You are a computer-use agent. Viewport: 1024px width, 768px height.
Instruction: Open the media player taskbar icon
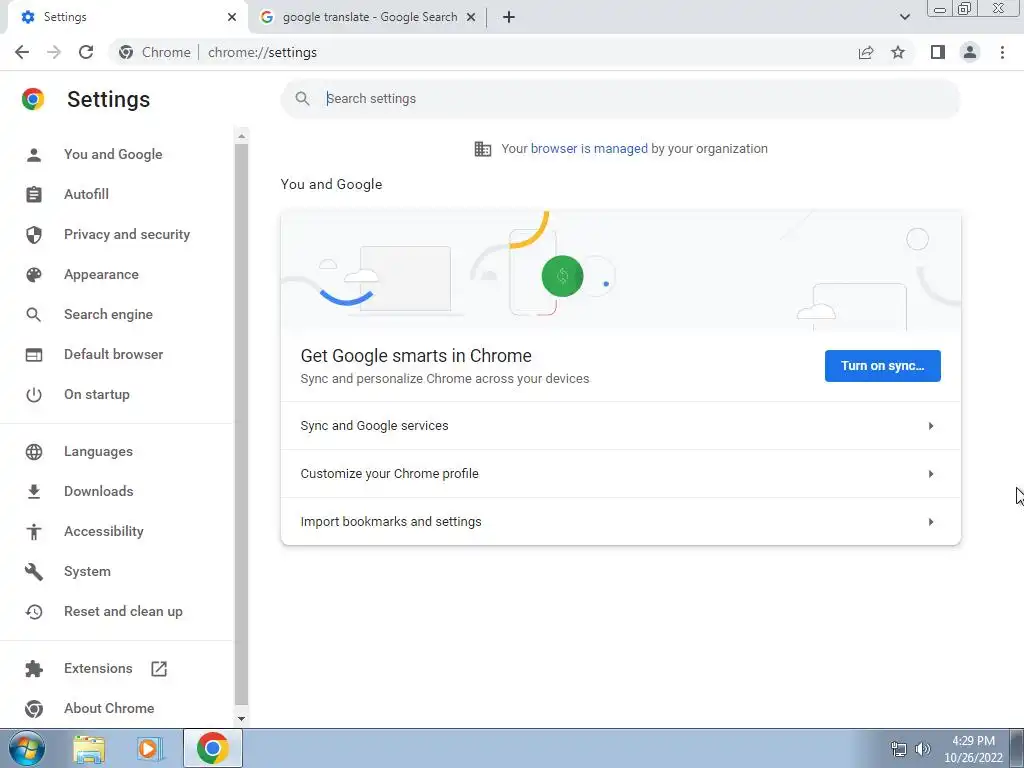[150, 749]
